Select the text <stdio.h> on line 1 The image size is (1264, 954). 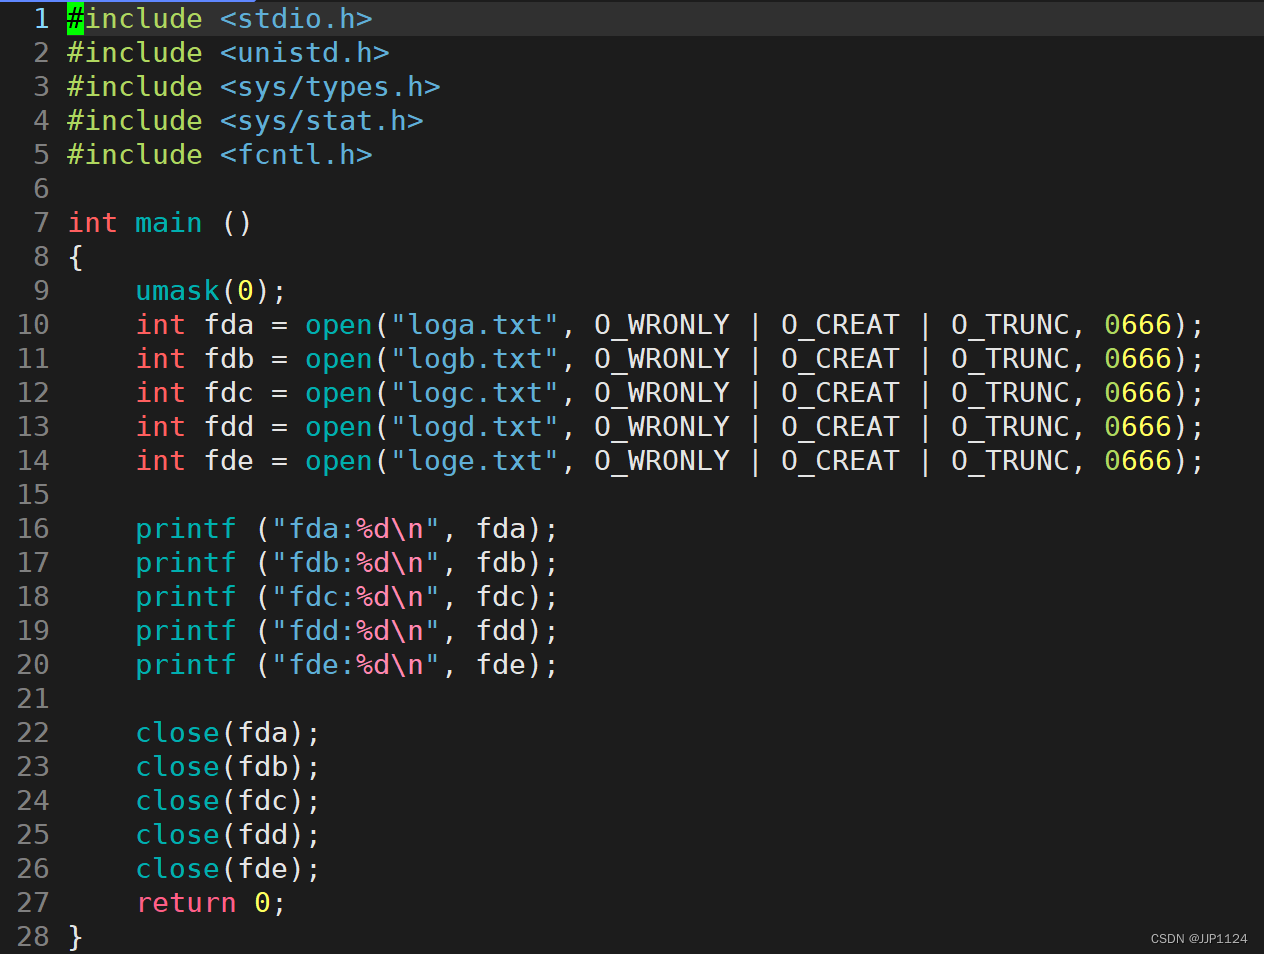tap(296, 19)
